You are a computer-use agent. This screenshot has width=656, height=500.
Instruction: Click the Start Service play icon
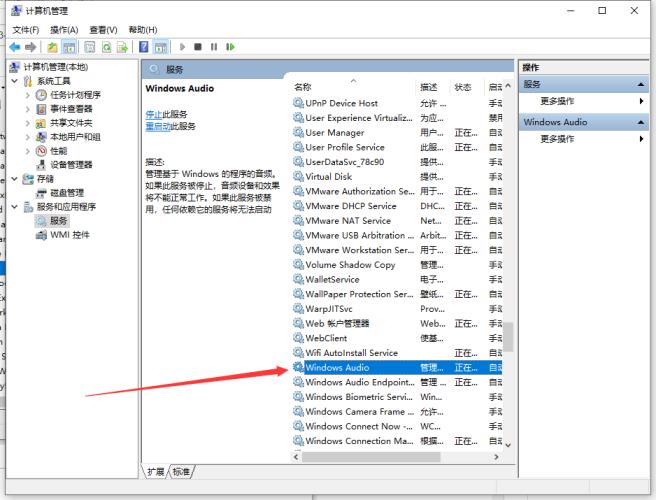click(x=183, y=47)
